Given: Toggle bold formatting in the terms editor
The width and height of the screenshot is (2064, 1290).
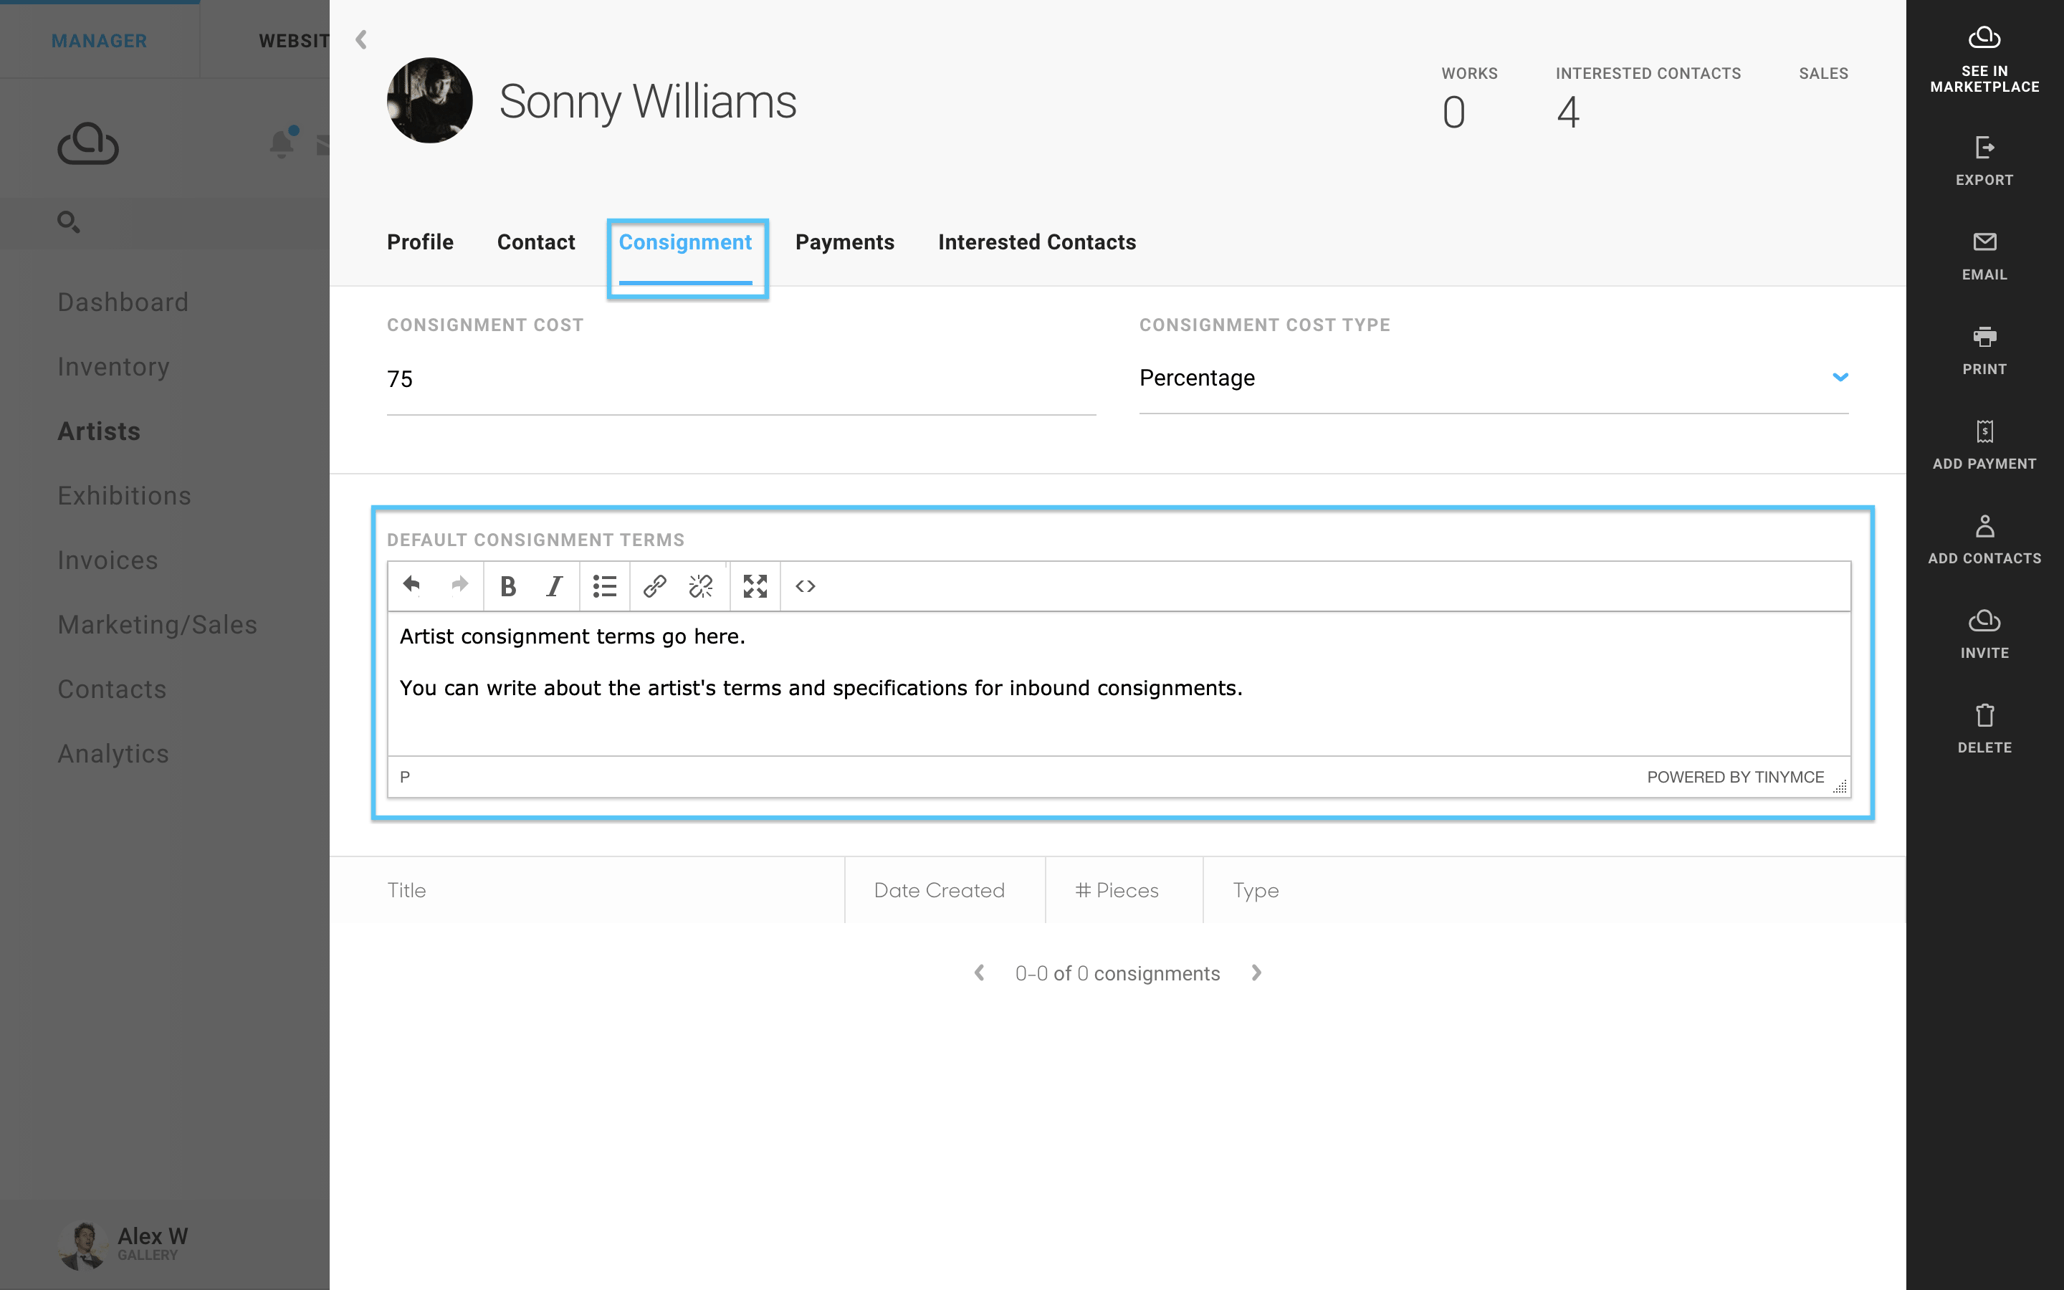Looking at the screenshot, I should click(x=508, y=586).
